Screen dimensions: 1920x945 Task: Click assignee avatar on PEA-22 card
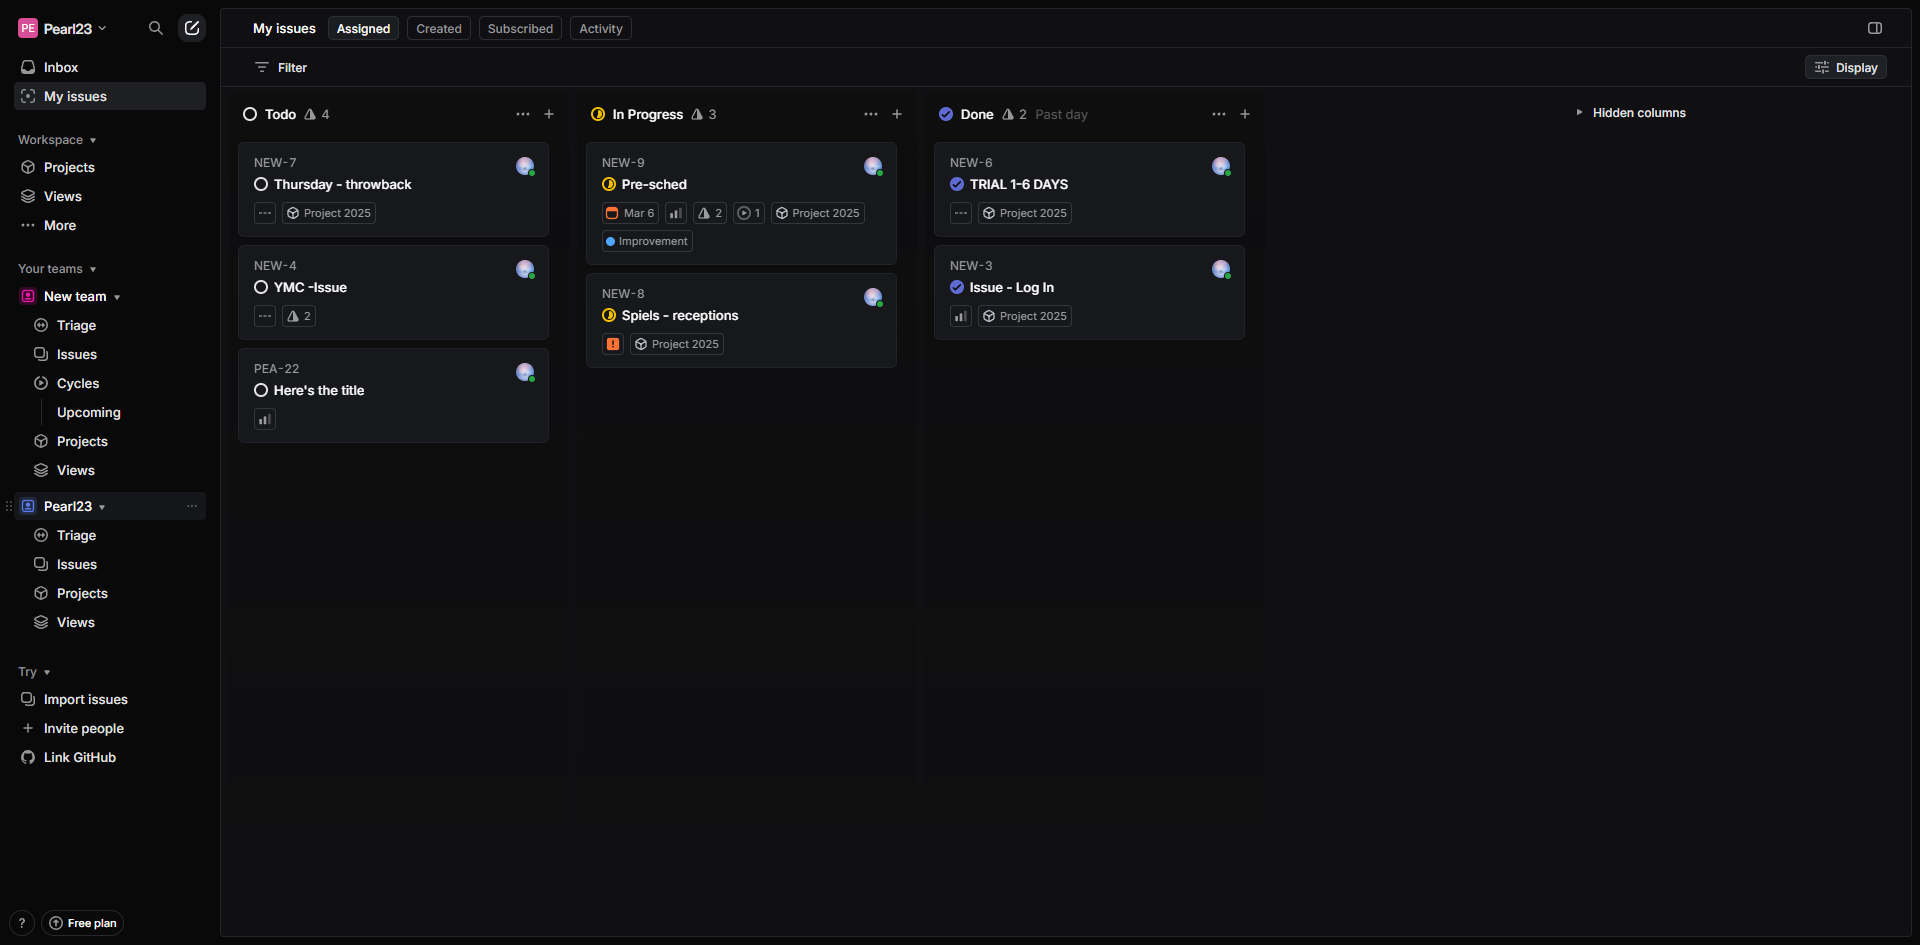tap(525, 372)
